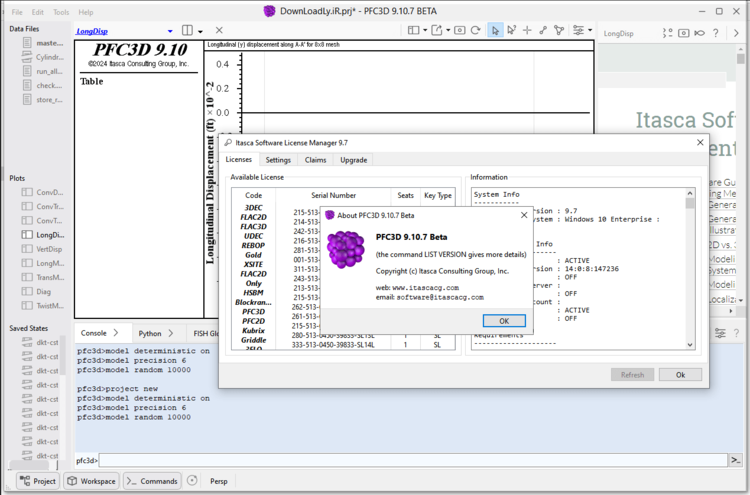Open the Project panel button
750x495 pixels.
[x=36, y=481]
